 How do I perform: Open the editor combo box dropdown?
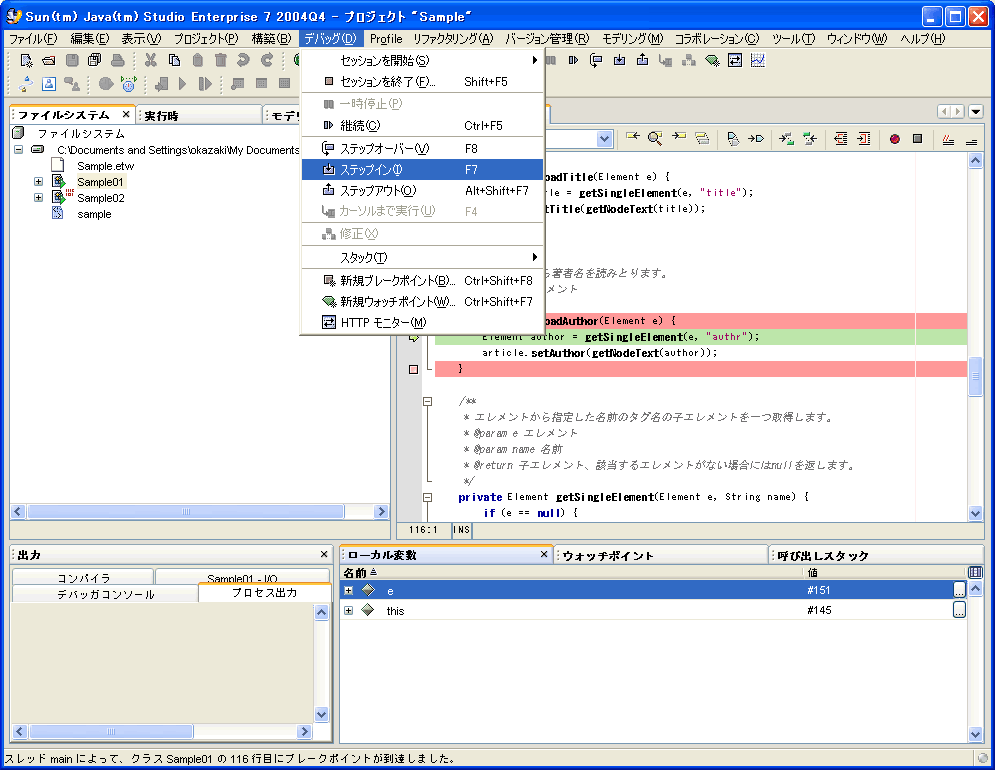pyautogui.click(x=604, y=138)
